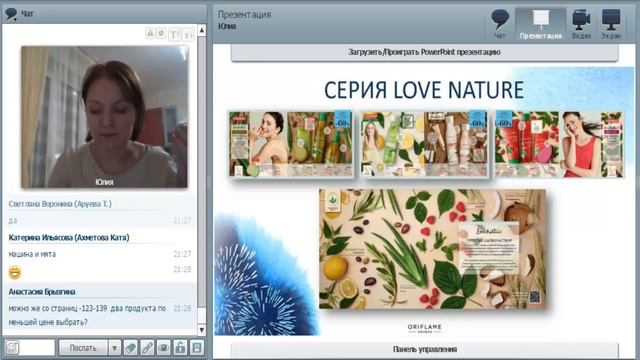Open the emoticon picker beside input field
Viewport: 640px width, 360px height.
coord(12,348)
